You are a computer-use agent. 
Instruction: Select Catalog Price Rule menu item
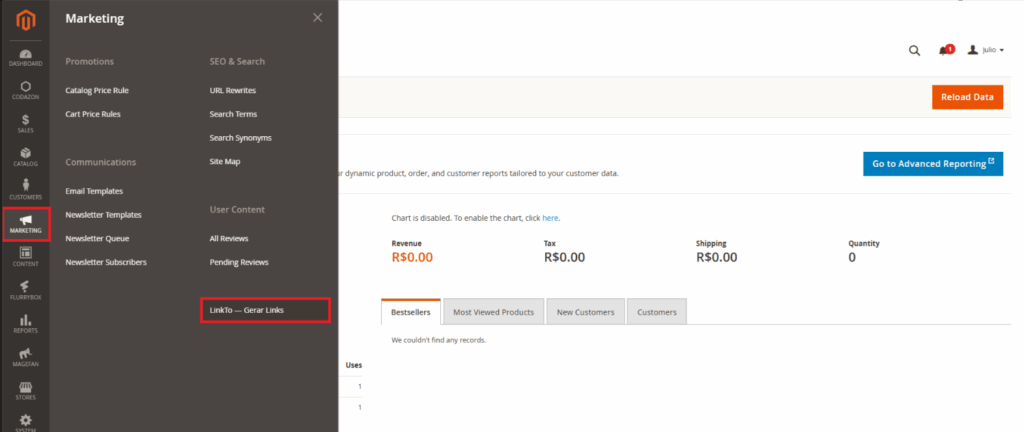[97, 90]
